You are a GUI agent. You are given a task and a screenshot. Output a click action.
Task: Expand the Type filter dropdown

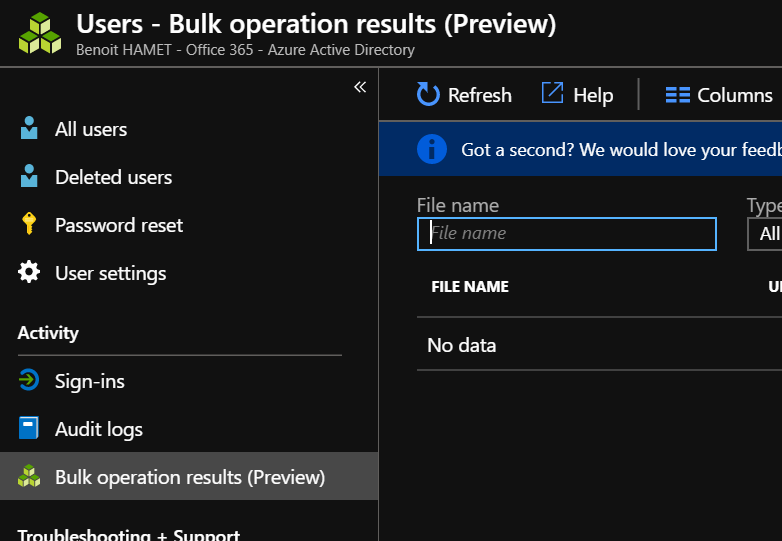coord(766,234)
